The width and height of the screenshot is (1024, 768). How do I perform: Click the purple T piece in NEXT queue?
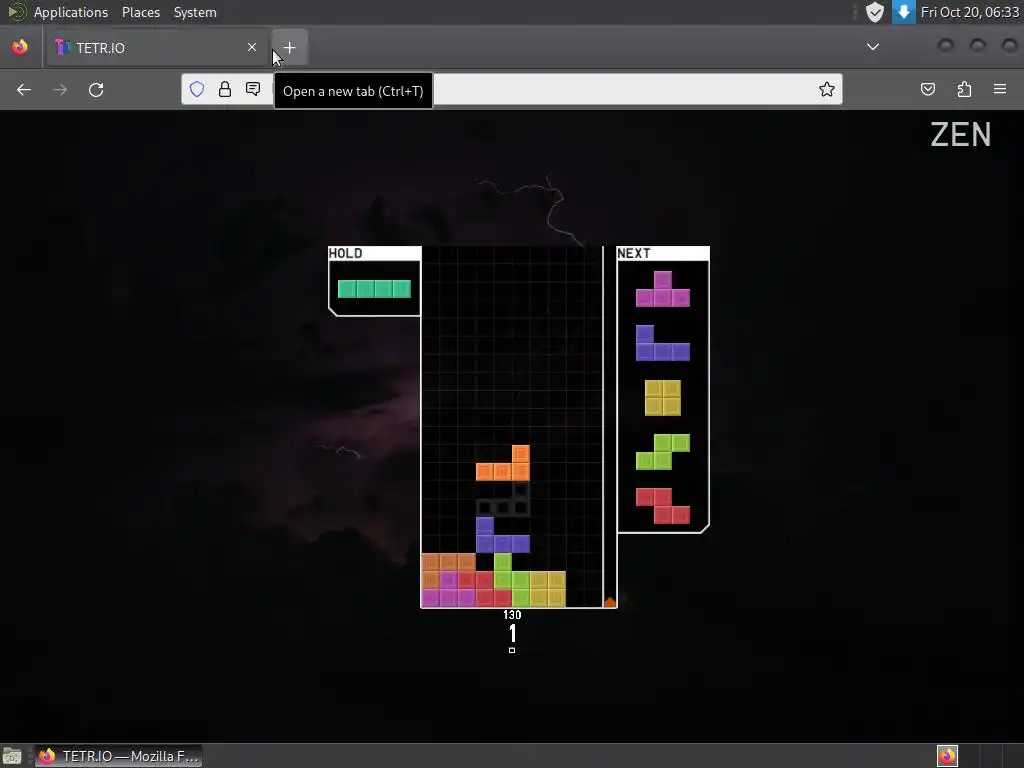(x=663, y=289)
